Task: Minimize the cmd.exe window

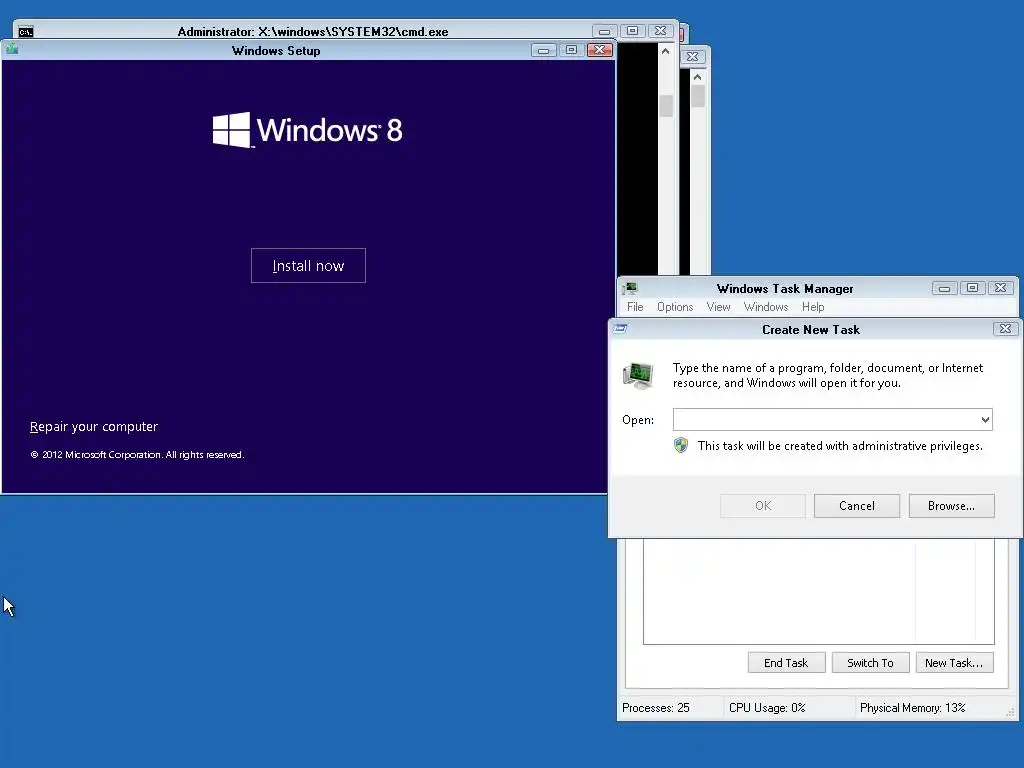Action: (x=605, y=31)
